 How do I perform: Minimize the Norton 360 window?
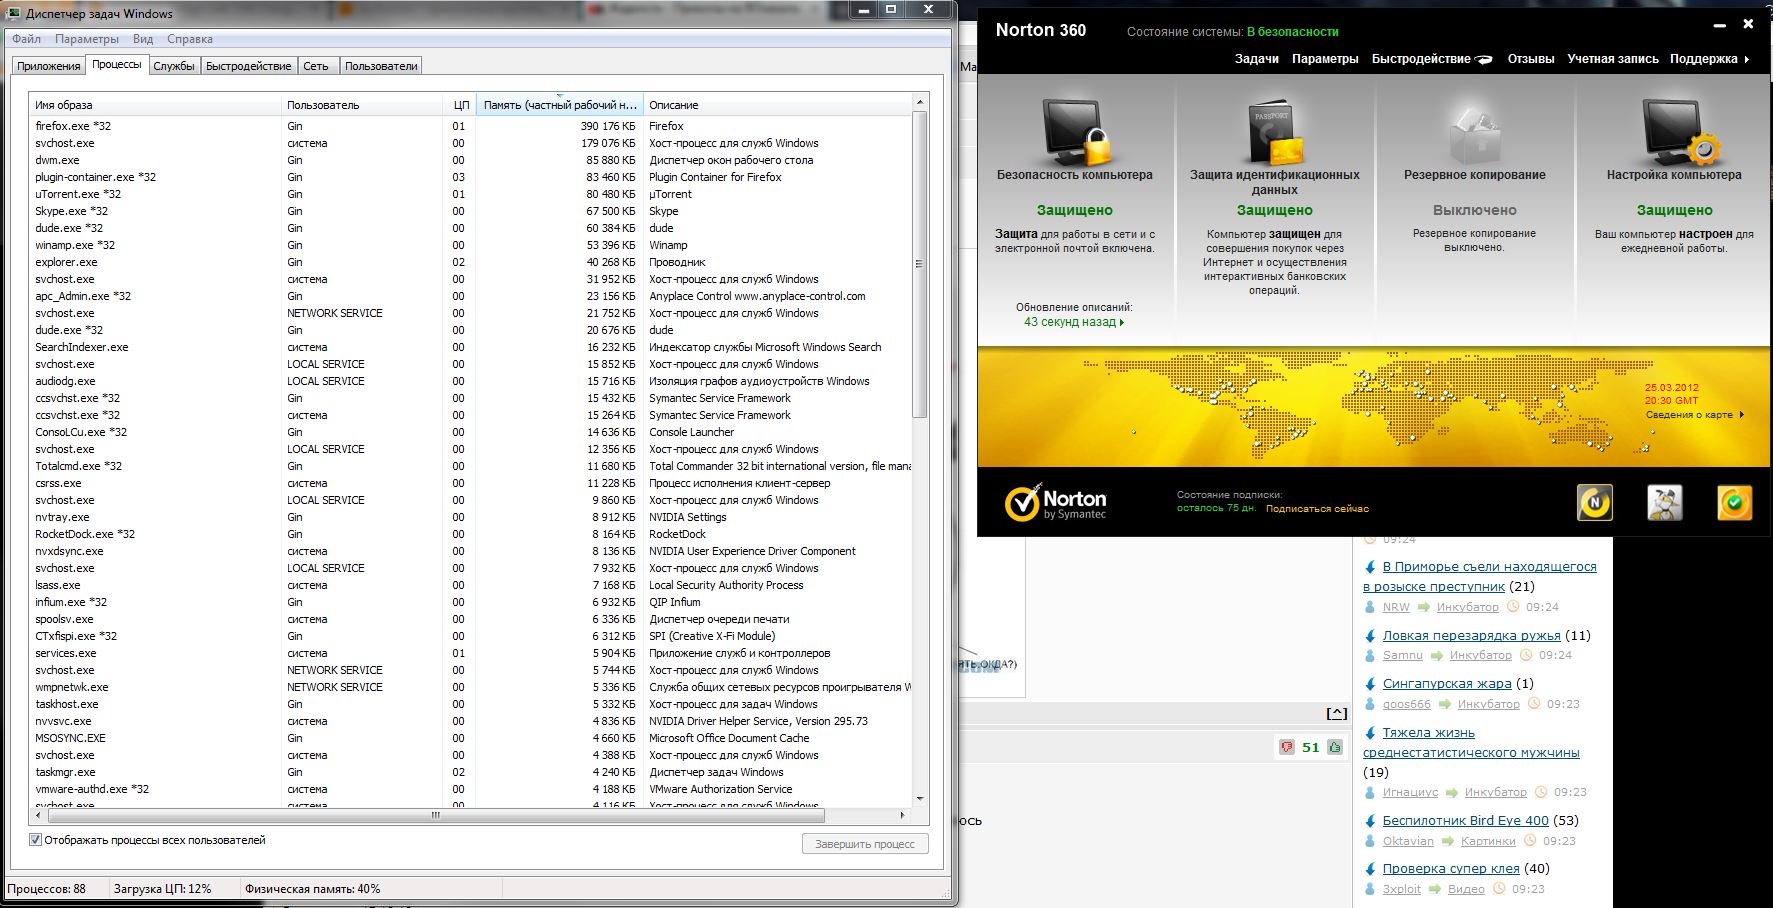(x=1721, y=27)
